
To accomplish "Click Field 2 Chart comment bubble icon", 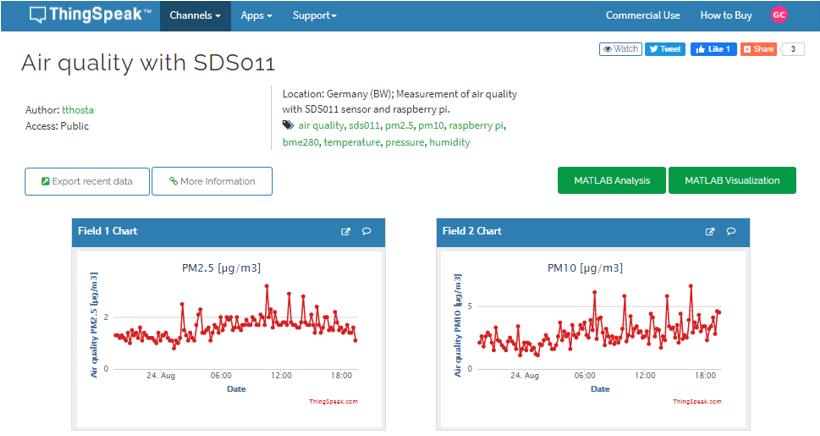I will pyautogui.click(x=731, y=231).
